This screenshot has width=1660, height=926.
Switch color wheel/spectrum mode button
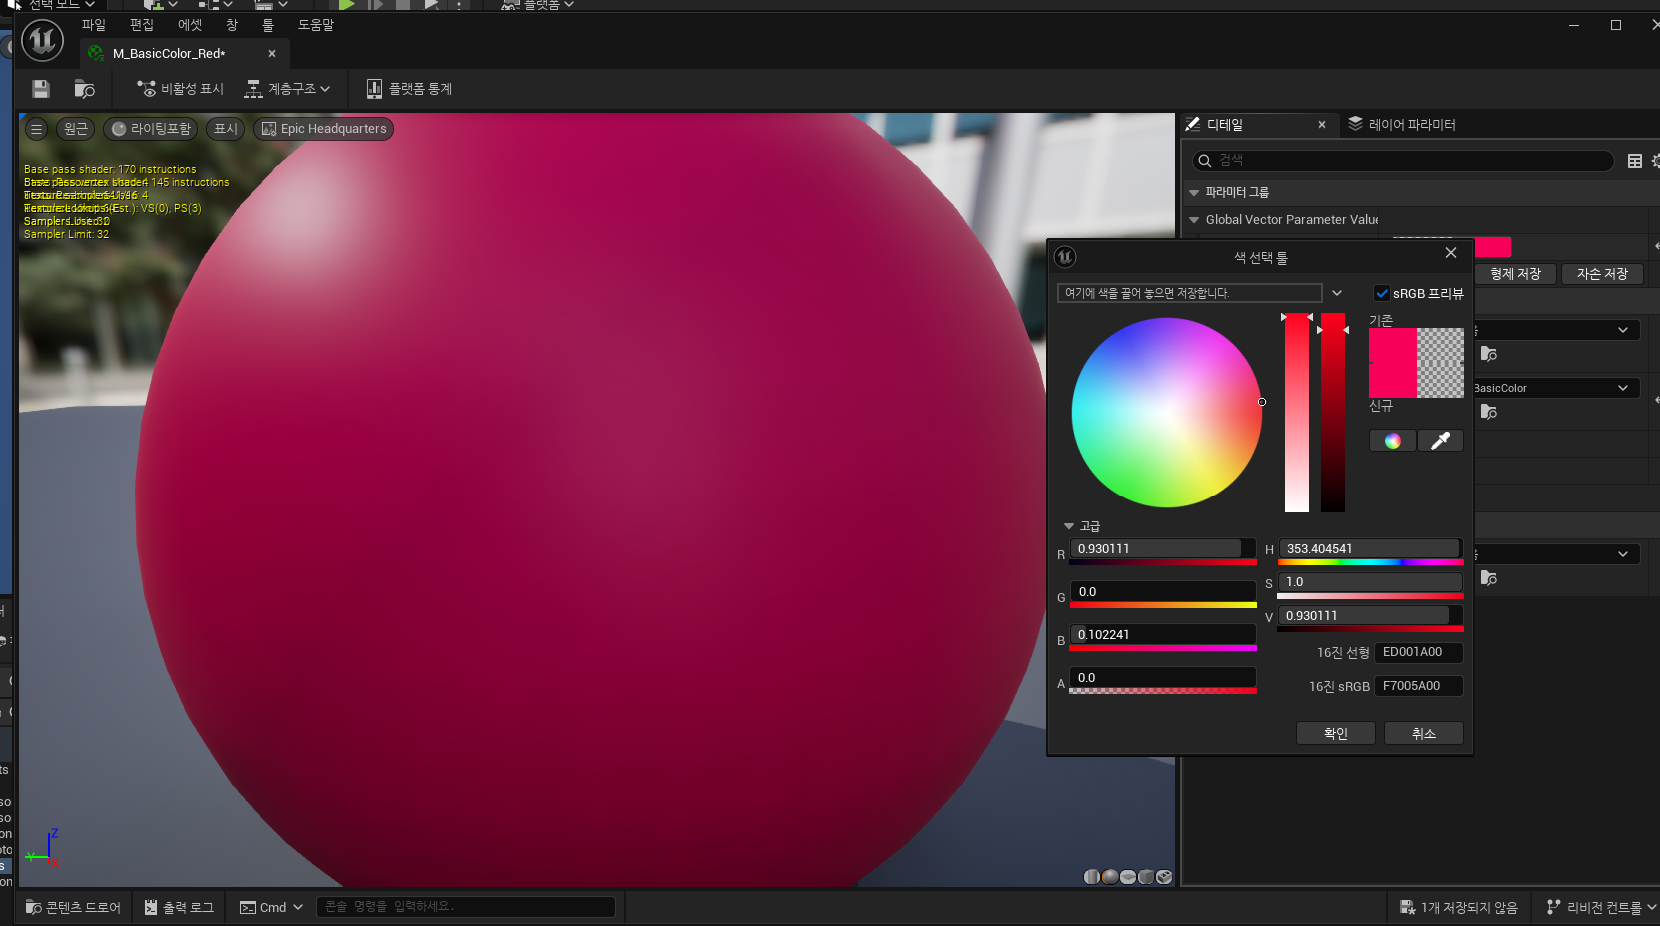(x=1392, y=441)
